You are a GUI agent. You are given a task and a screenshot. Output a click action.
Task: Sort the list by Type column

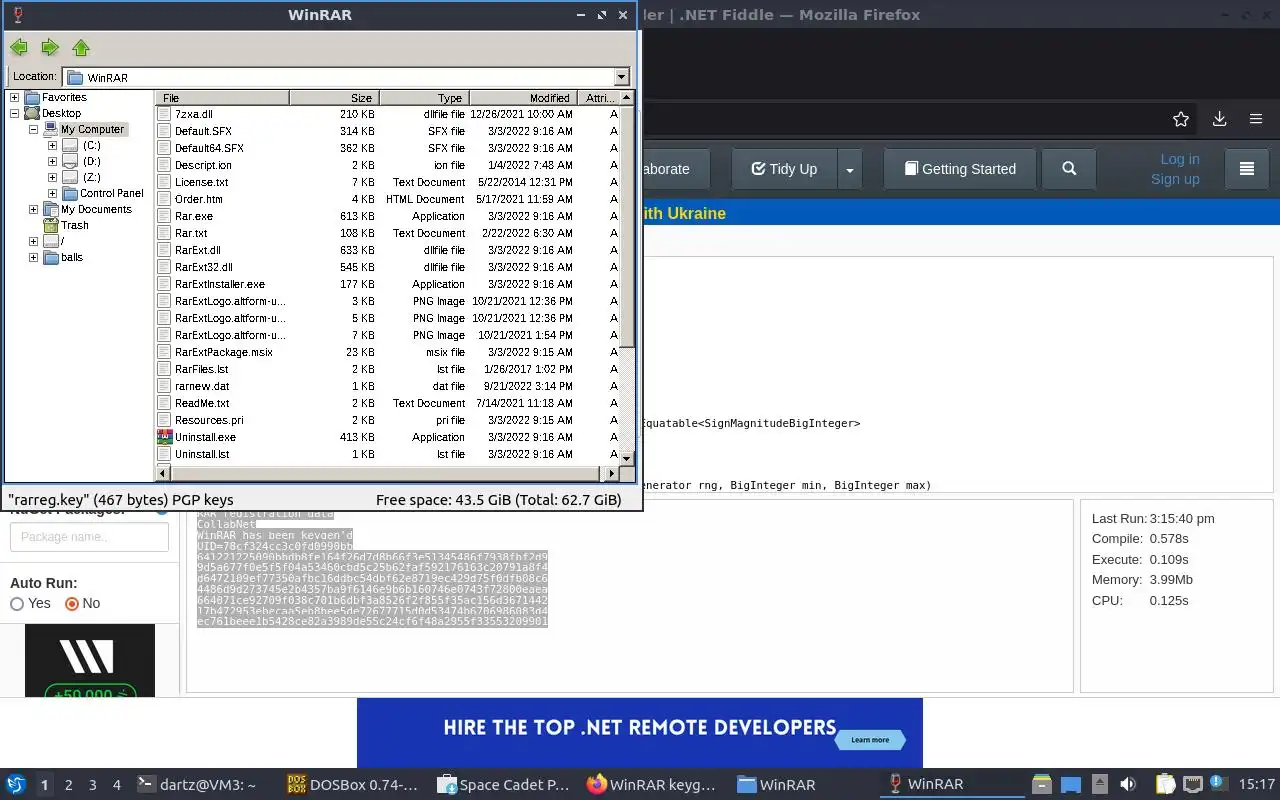tap(424, 98)
